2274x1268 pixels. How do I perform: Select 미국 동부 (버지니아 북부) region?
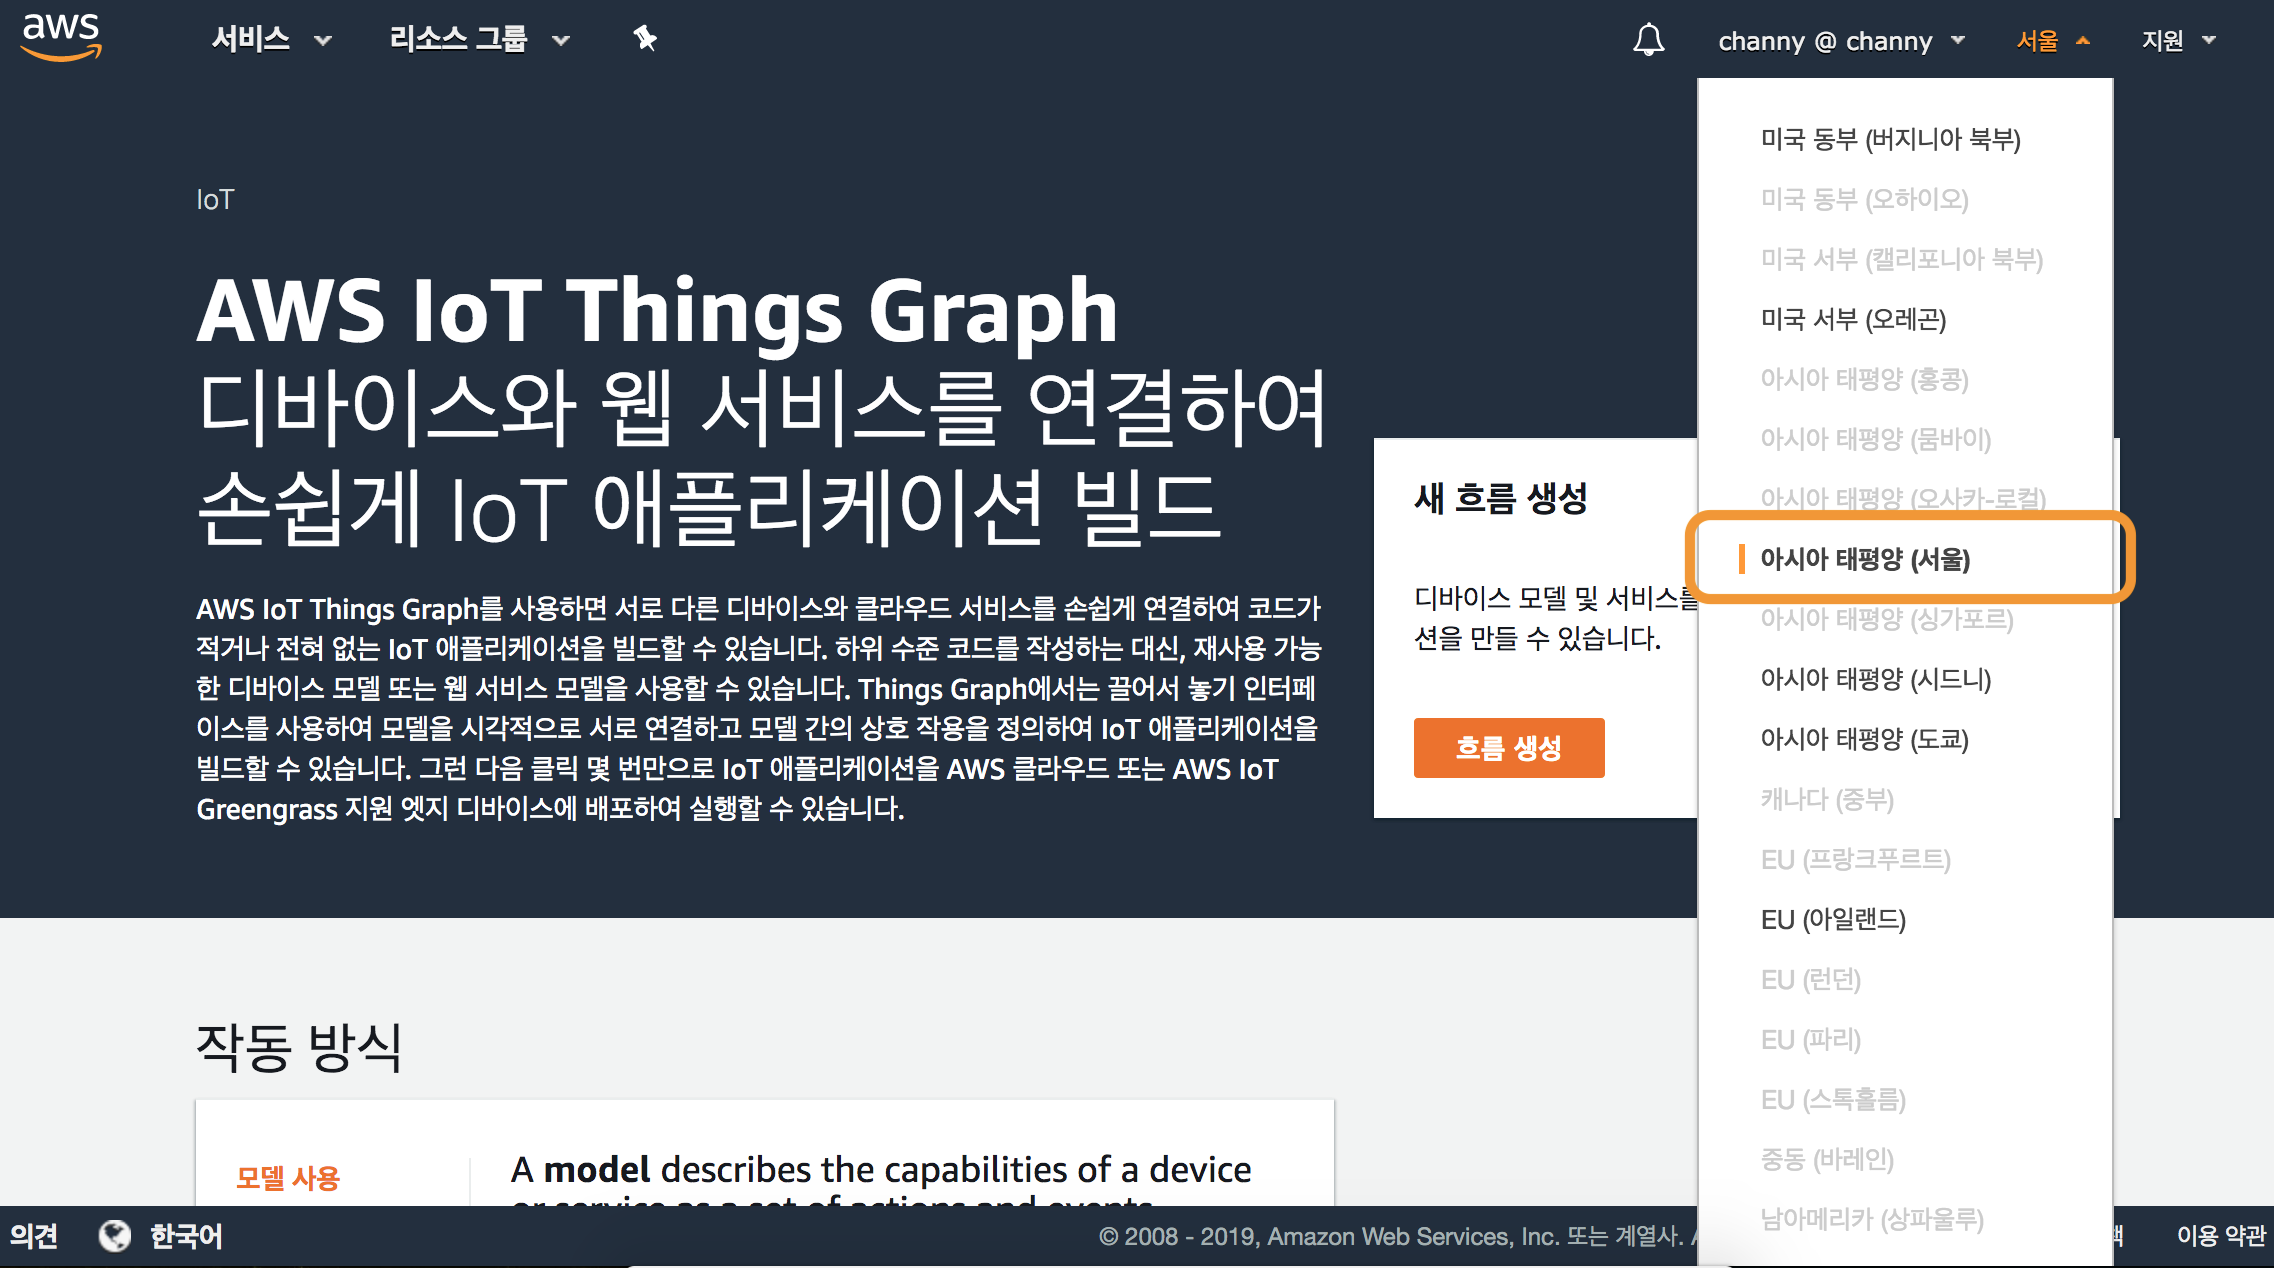(1890, 139)
